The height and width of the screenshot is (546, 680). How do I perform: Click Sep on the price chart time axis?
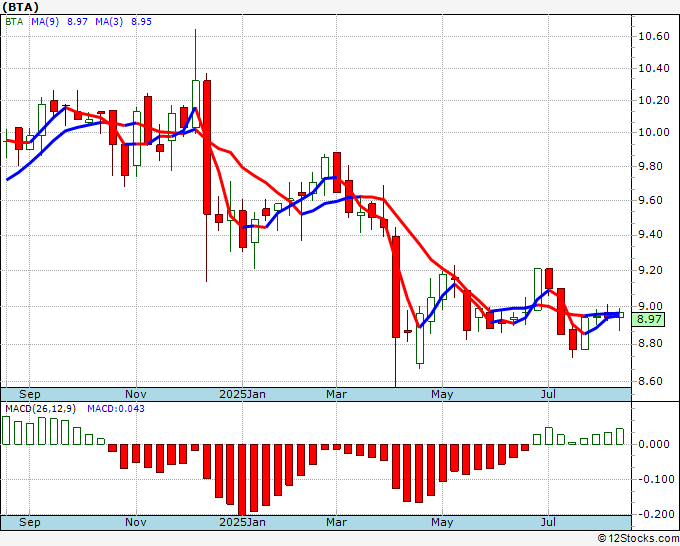(x=29, y=394)
